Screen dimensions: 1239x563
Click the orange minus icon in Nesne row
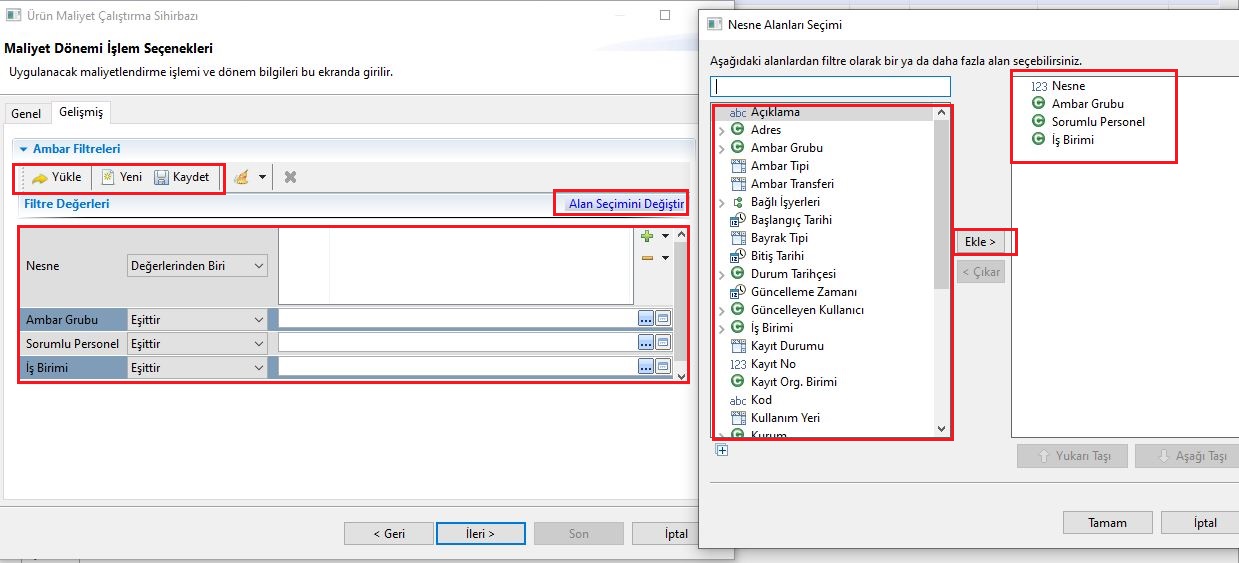(x=647, y=258)
